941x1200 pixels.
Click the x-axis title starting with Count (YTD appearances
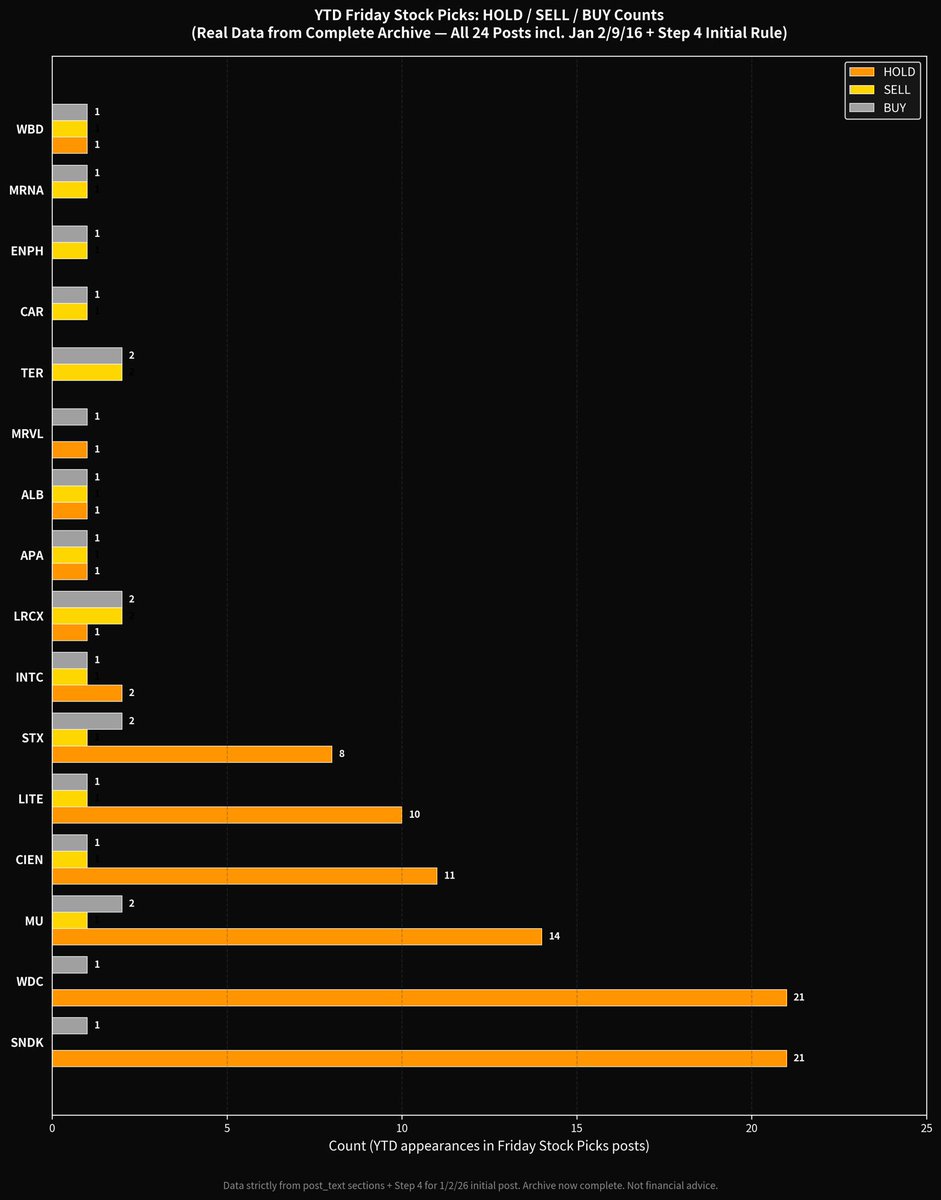489,1145
